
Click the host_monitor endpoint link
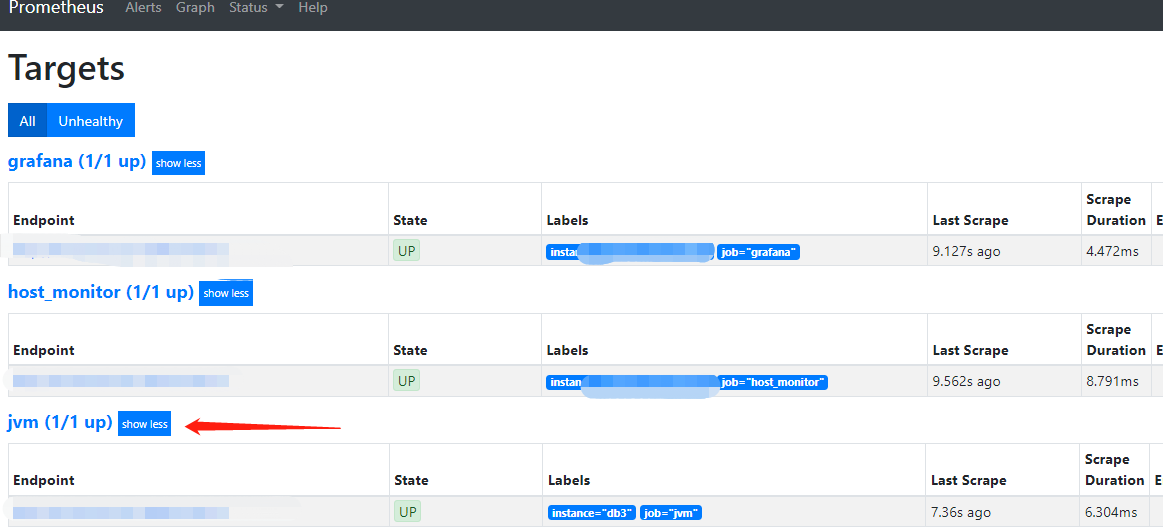coord(121,381)
